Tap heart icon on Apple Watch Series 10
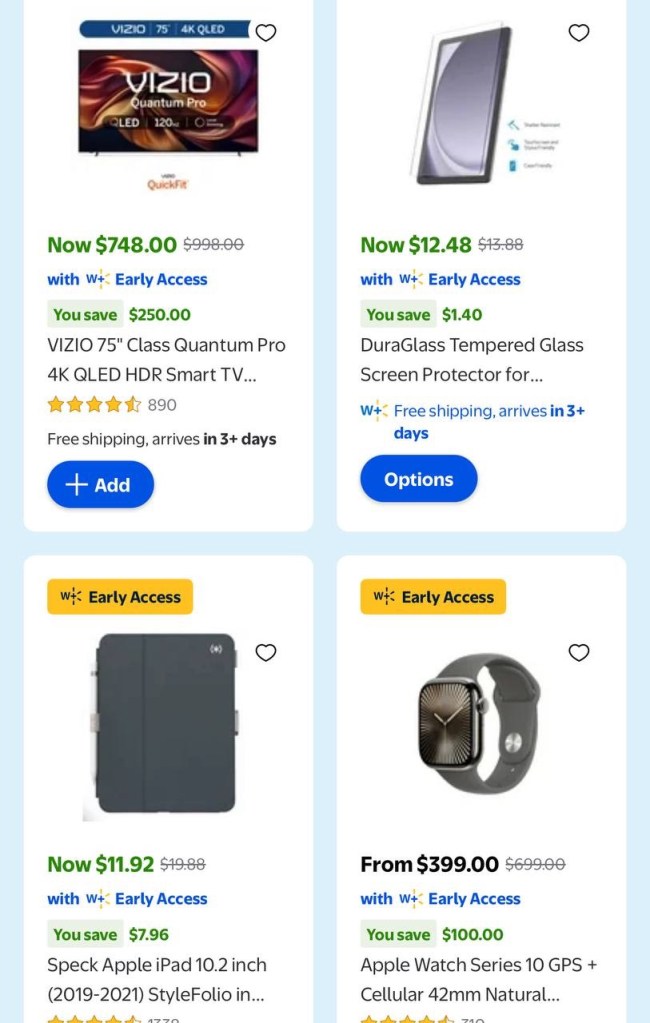Image resolution: width=650 pixels, height=1023 pixels. tap(579, 653)
